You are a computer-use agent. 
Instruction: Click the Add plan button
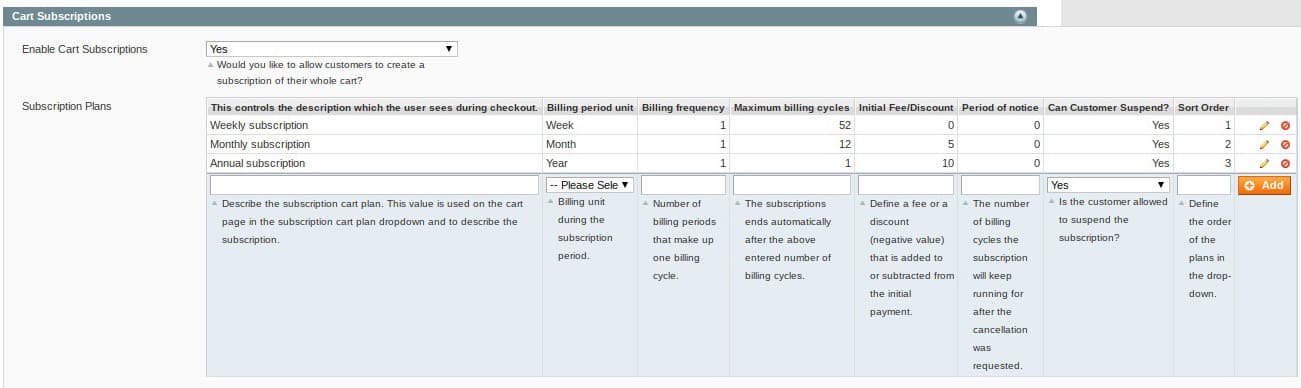click(1264, 185)
